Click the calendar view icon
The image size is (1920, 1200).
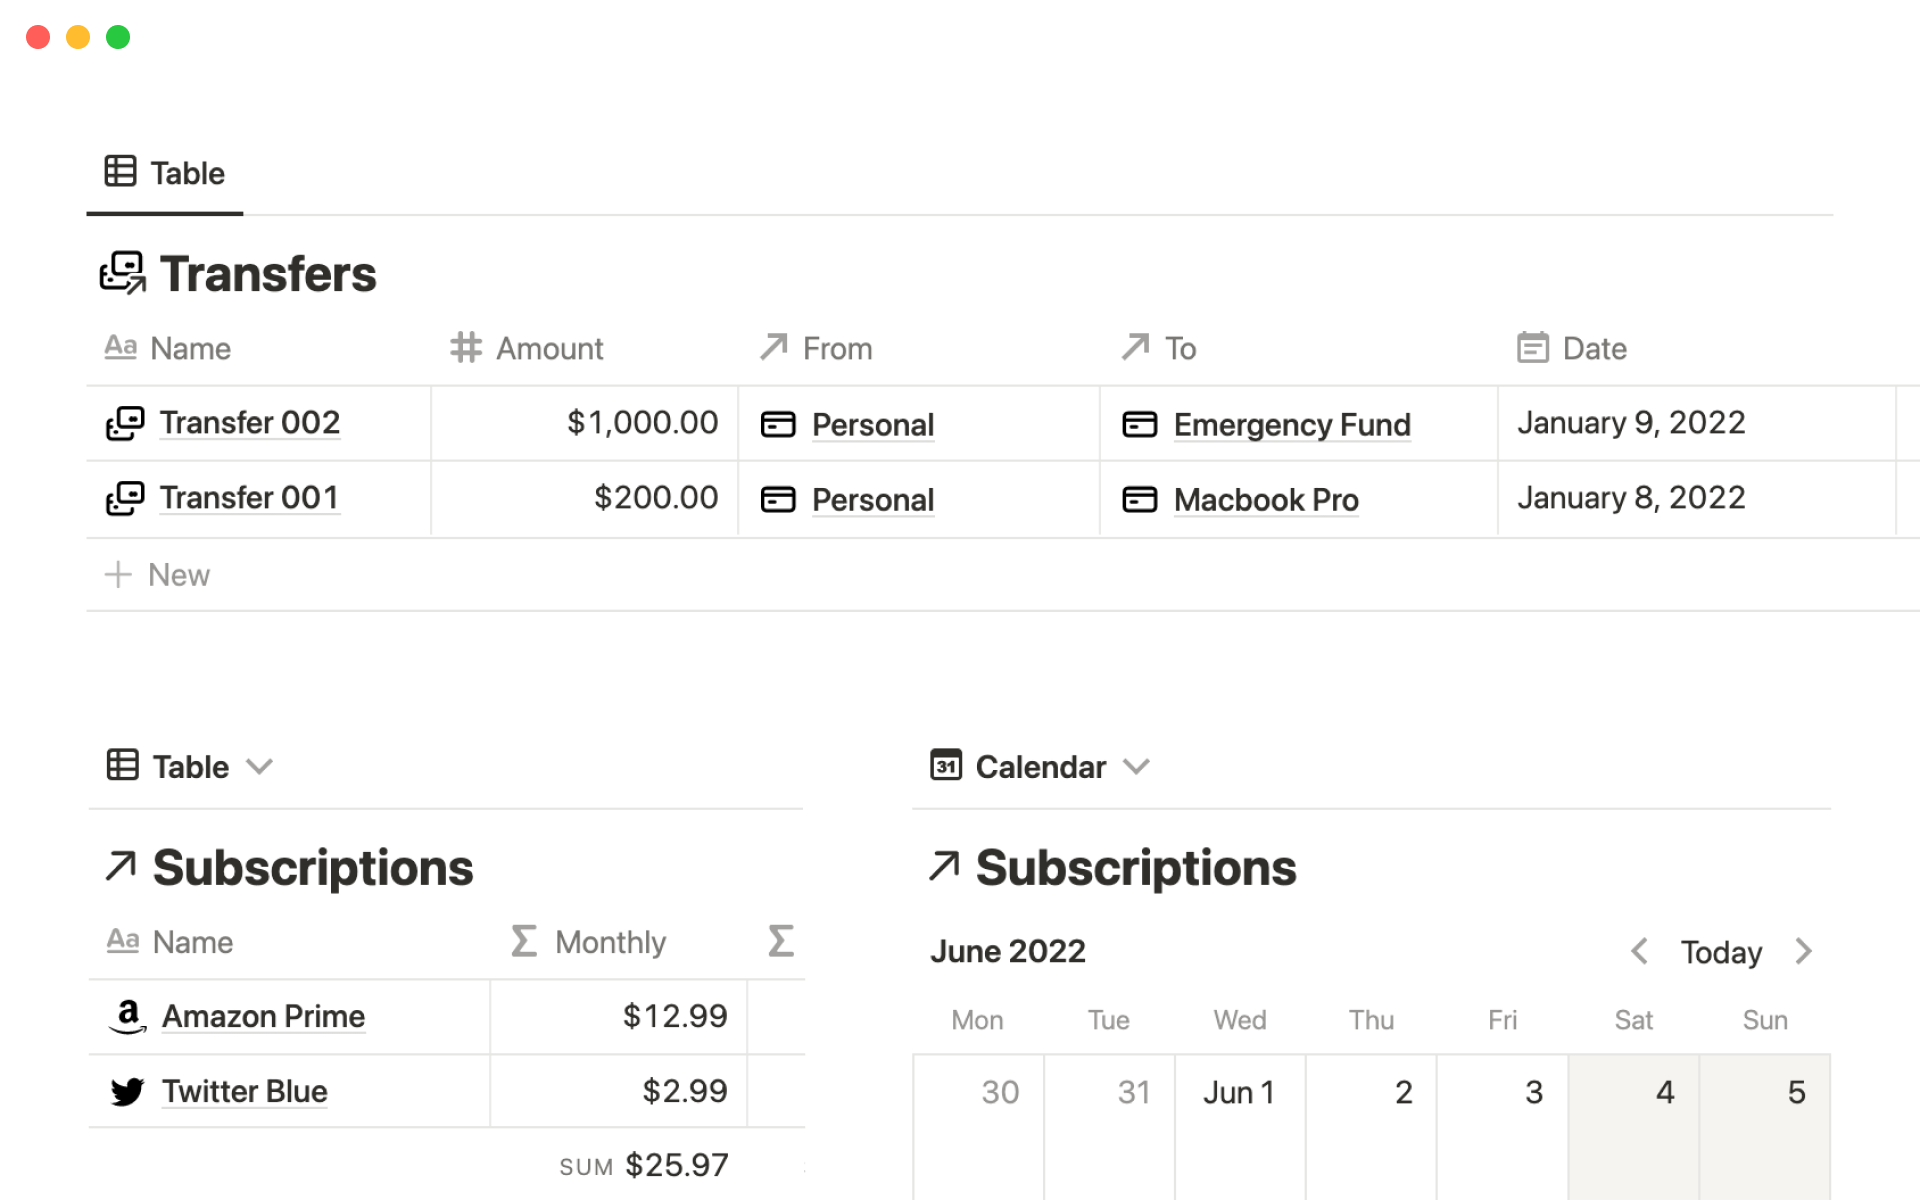click(x=945, y=766)
